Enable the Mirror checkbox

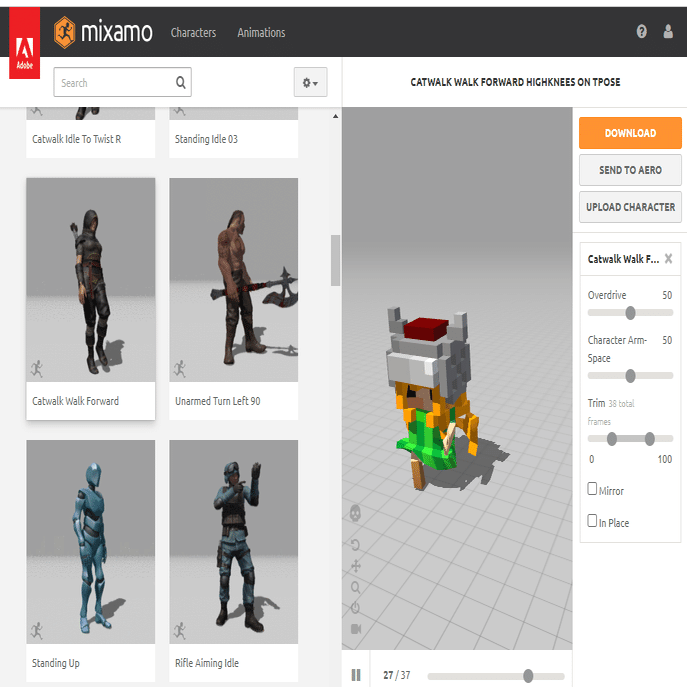(592, 489)
